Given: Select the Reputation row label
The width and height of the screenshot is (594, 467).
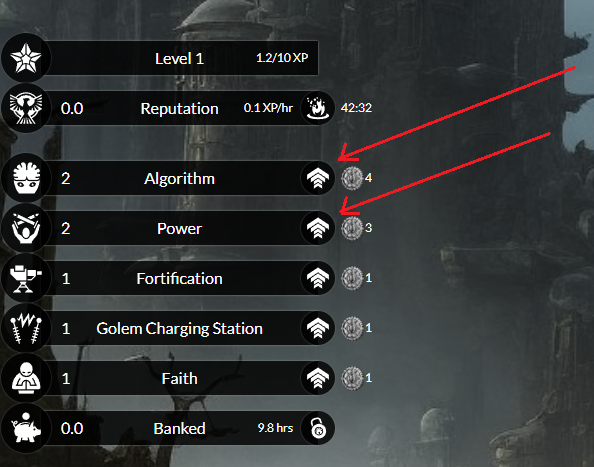Looking at the screenshot, I should coord(179,109).
